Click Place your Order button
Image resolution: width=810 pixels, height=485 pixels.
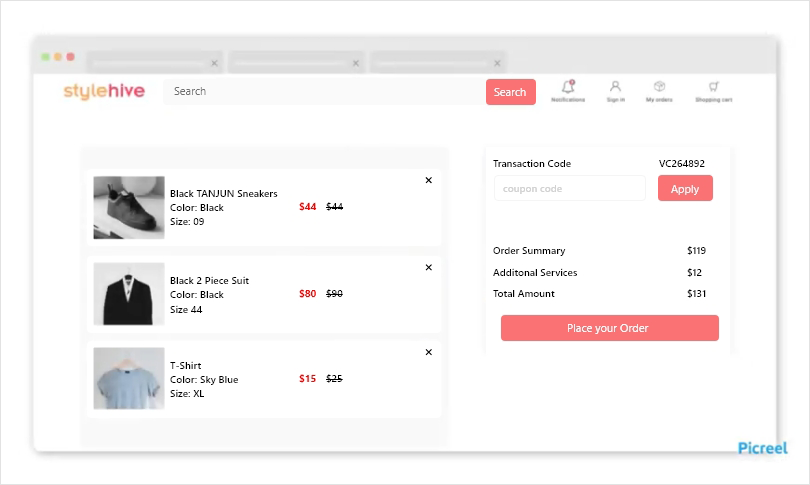(x=610, y=328)
